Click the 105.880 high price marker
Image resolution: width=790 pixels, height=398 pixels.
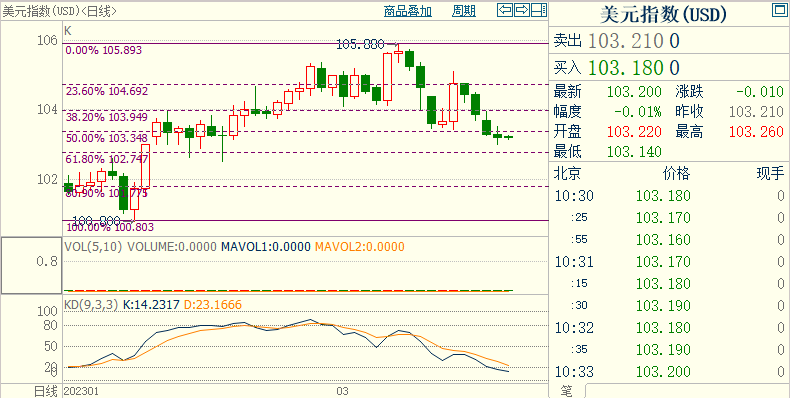[360, 44]
